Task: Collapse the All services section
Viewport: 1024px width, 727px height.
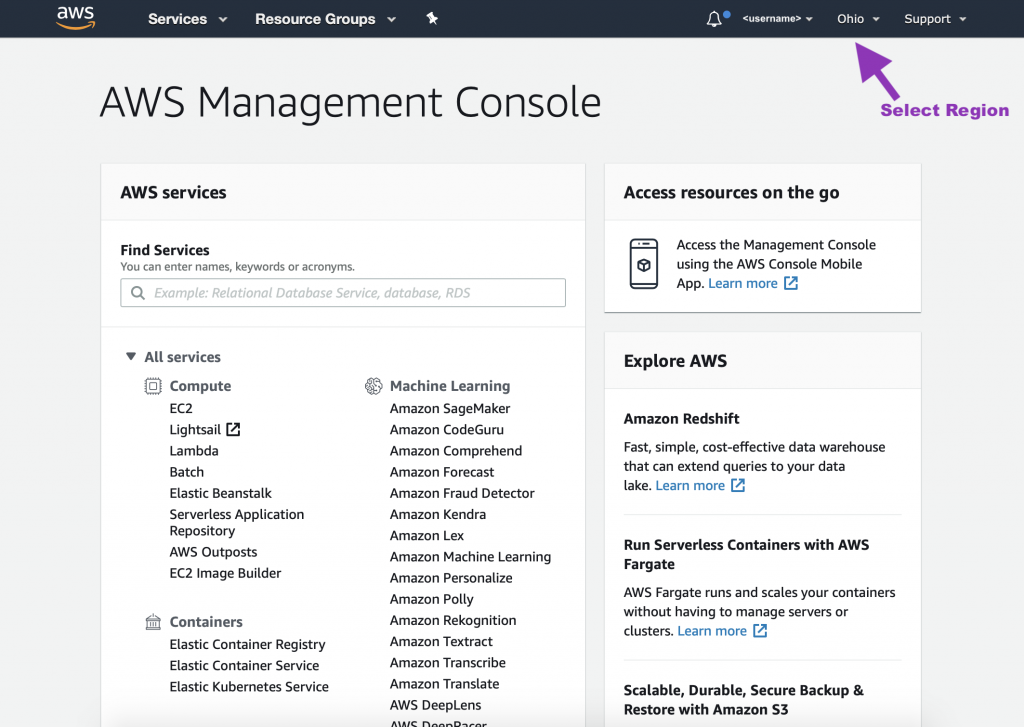Action: pos(131,357)
